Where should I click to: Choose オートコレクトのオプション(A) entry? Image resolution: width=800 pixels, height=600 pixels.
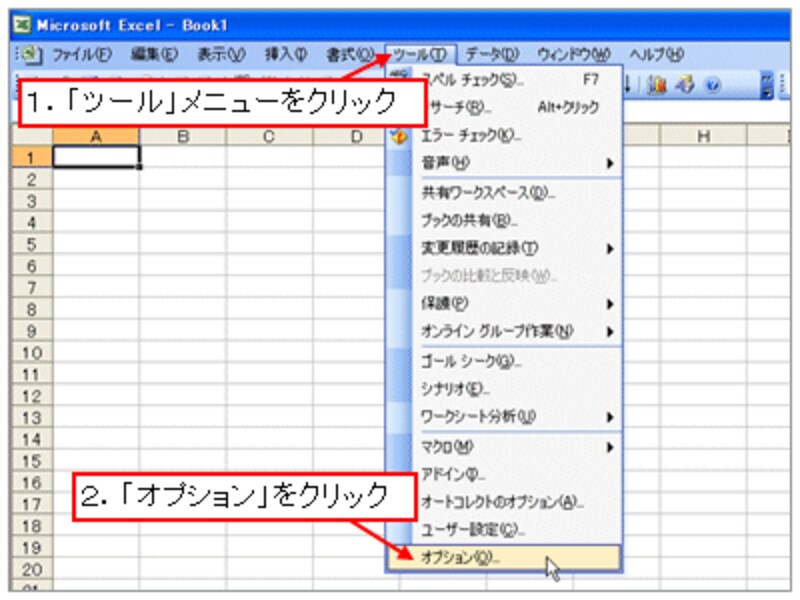[x=504, y=503]
